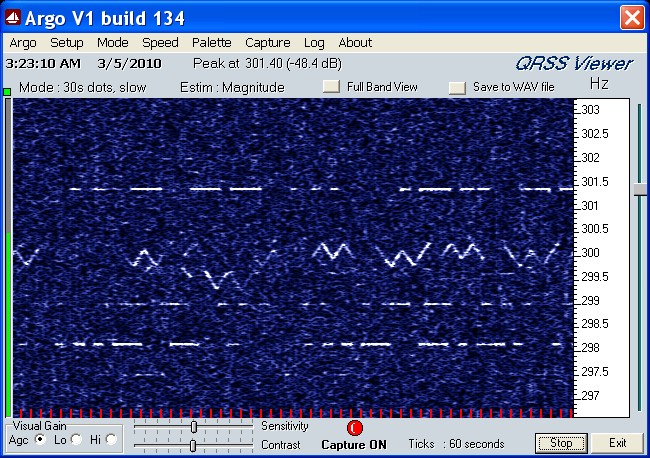
Task: Click the vertical frequency slider thumb
Action: click(640, 189)
